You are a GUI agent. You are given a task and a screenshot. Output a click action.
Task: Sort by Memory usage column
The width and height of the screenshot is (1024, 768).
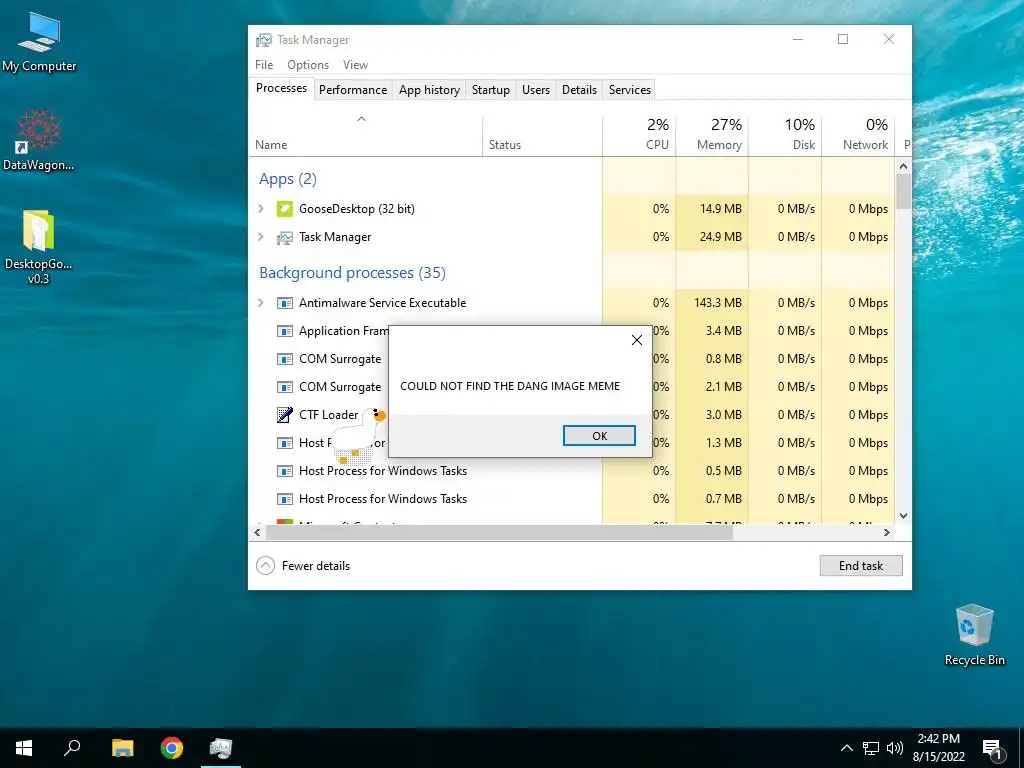(712, 136)
